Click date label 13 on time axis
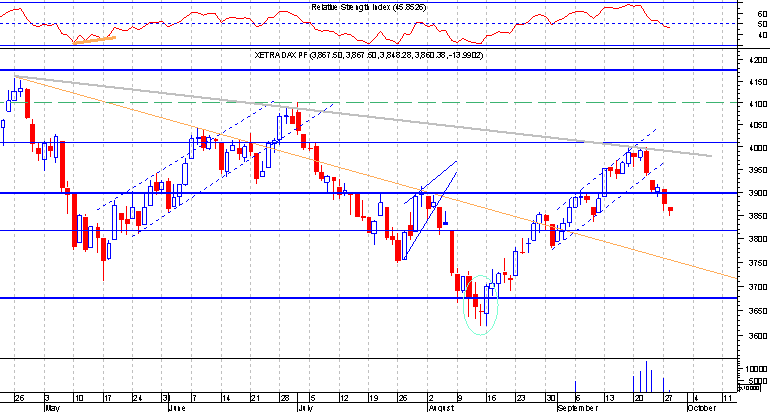 click(609, 398)
